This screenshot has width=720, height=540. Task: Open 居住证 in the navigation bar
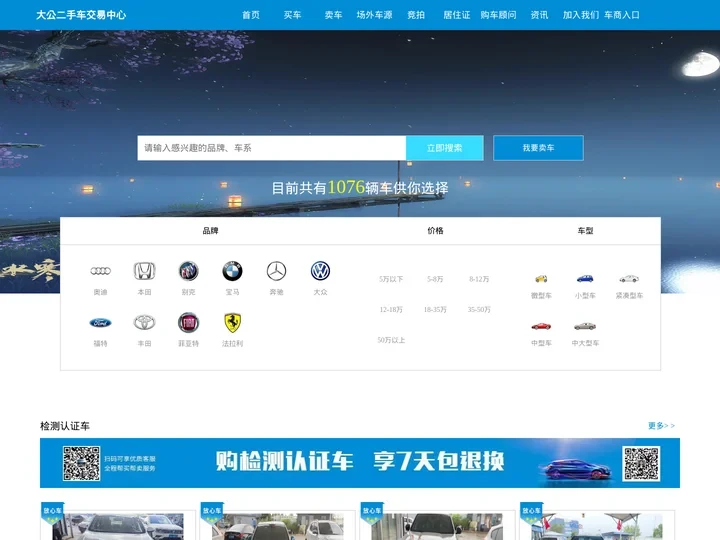click(457, 15)
